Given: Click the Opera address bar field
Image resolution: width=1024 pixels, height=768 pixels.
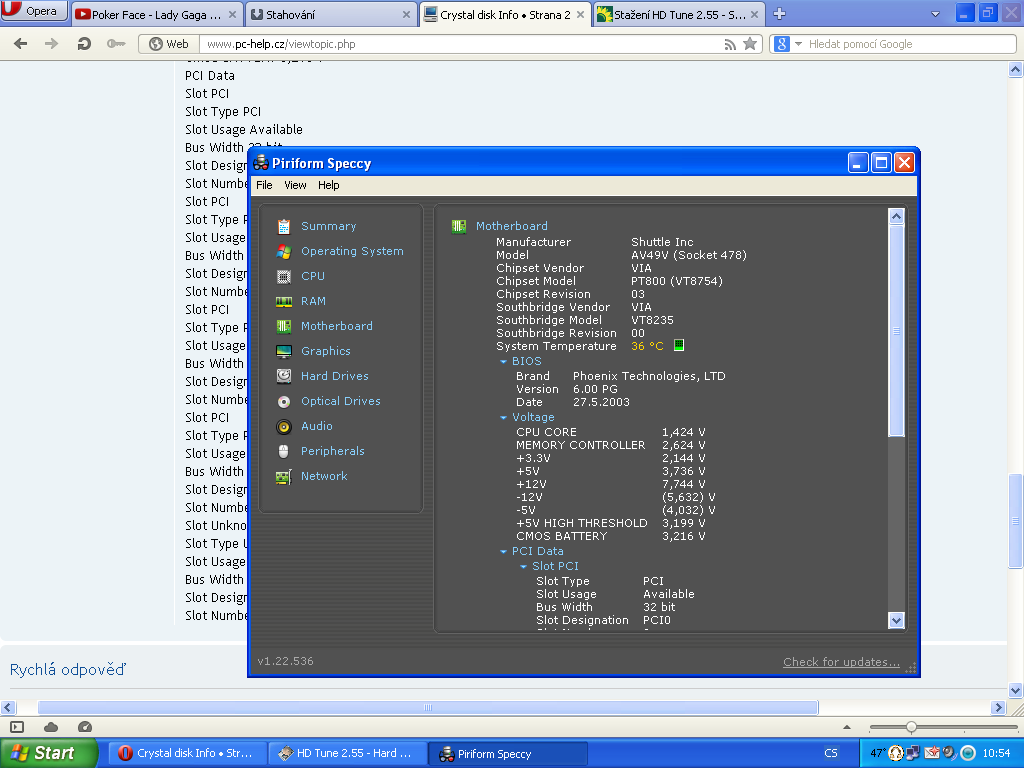Looking at the screenshot, I should coord(460,44).
